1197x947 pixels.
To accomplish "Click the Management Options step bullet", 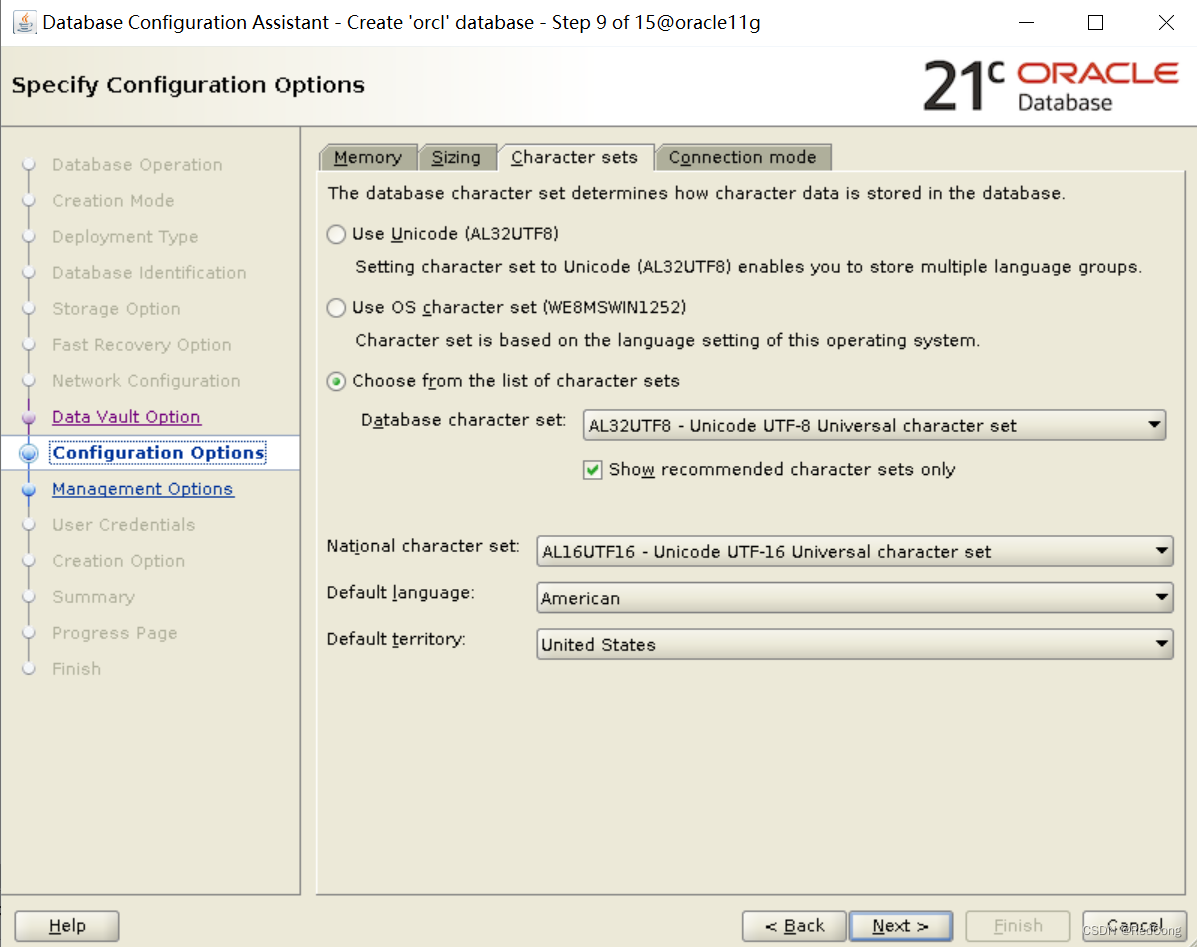I will pyautogui.click(x=29, y=489).
